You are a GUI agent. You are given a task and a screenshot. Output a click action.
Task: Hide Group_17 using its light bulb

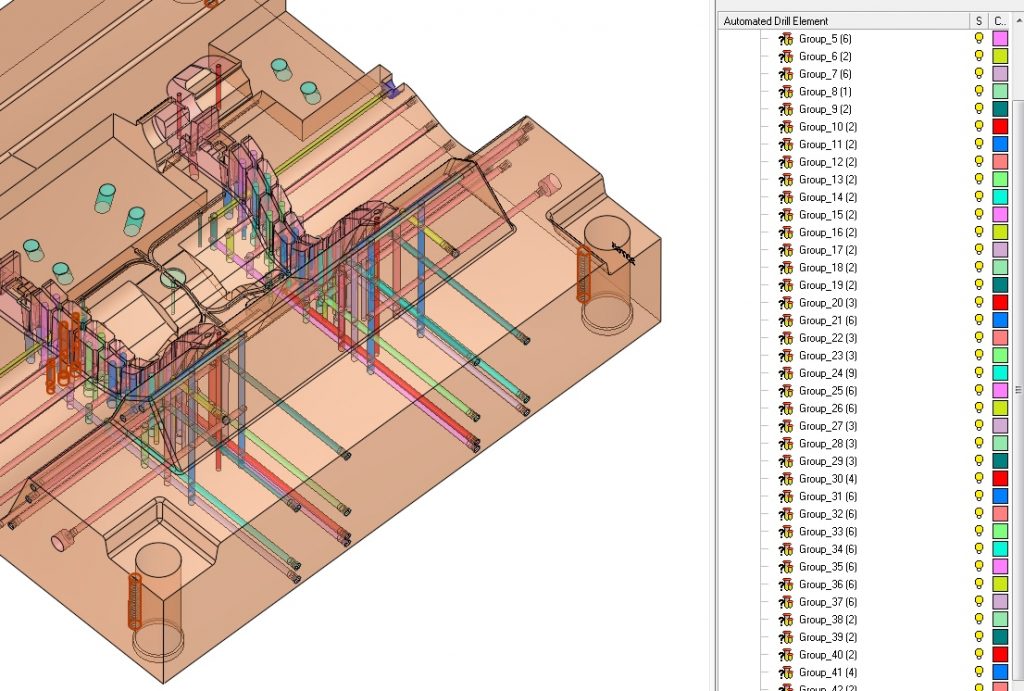click(980, 250)
